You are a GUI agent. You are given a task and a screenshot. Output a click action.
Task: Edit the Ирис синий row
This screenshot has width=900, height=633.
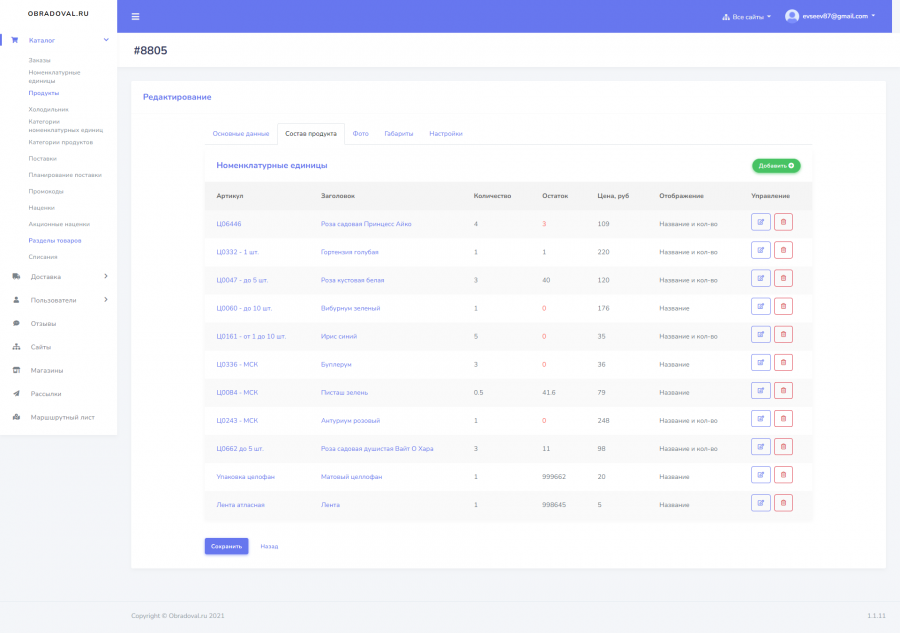(761, 335)
